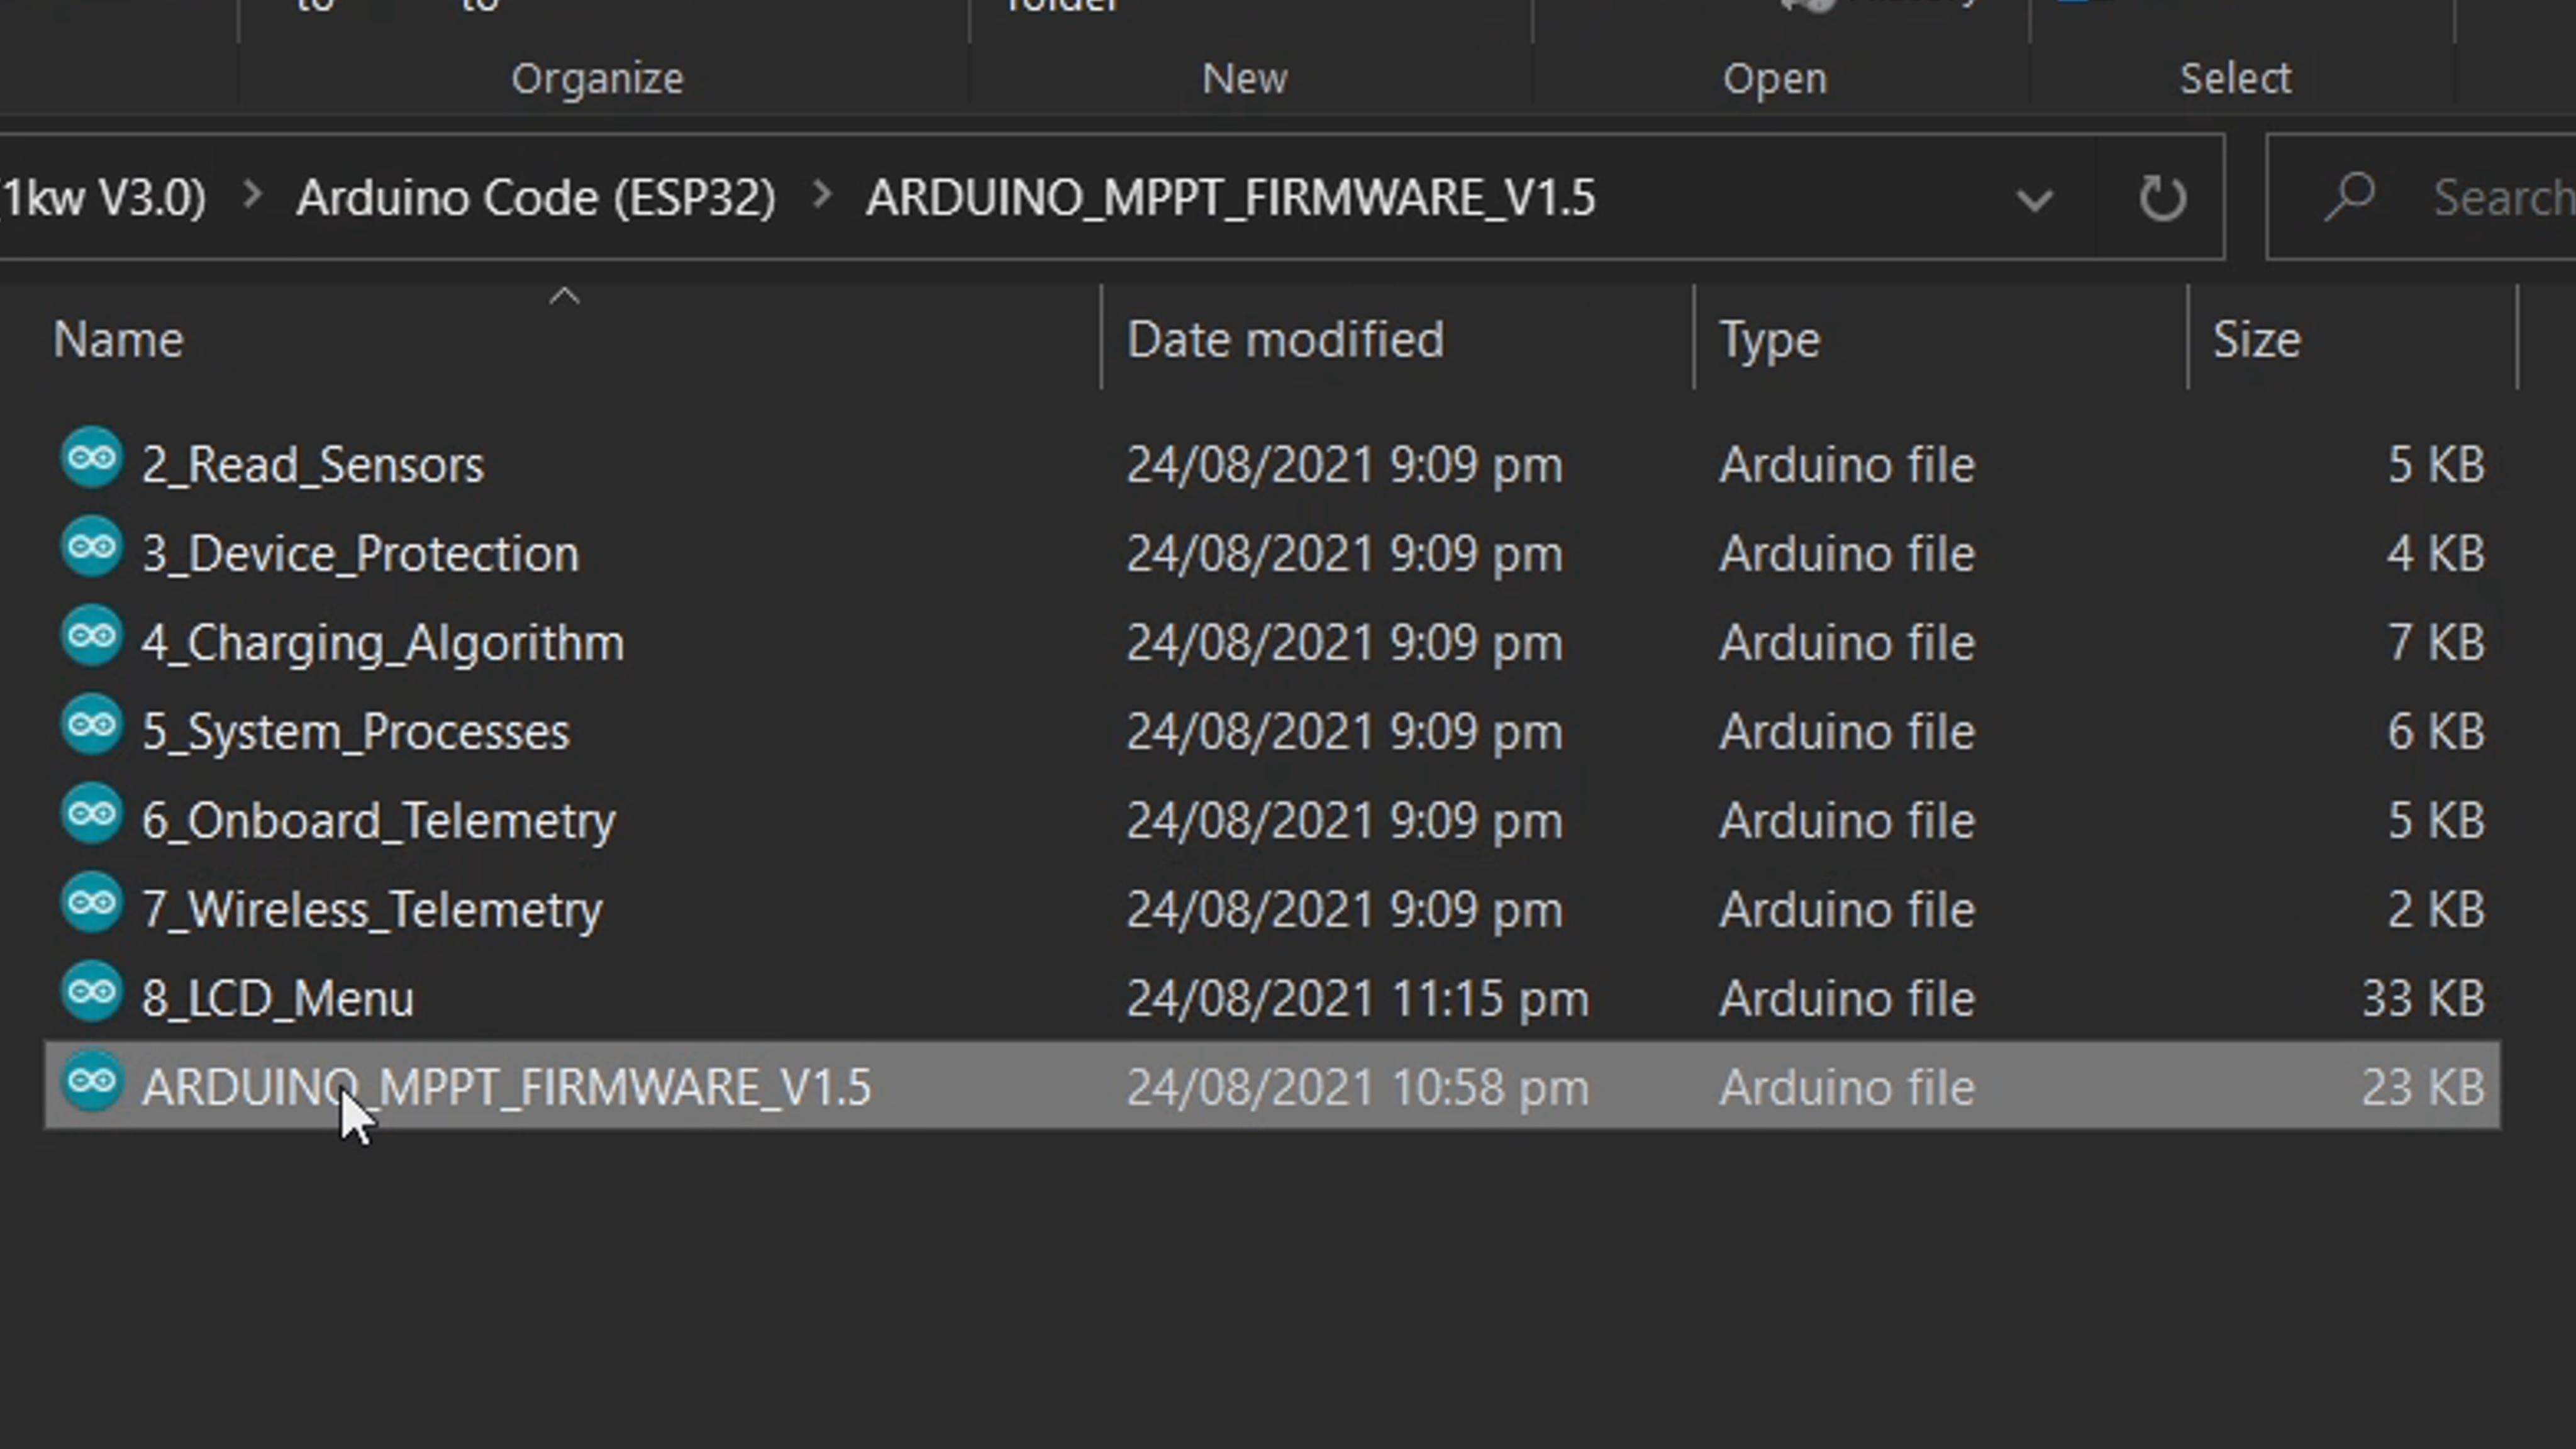Select the 7_Wireless_Telemetry file name

click(372, 910)
